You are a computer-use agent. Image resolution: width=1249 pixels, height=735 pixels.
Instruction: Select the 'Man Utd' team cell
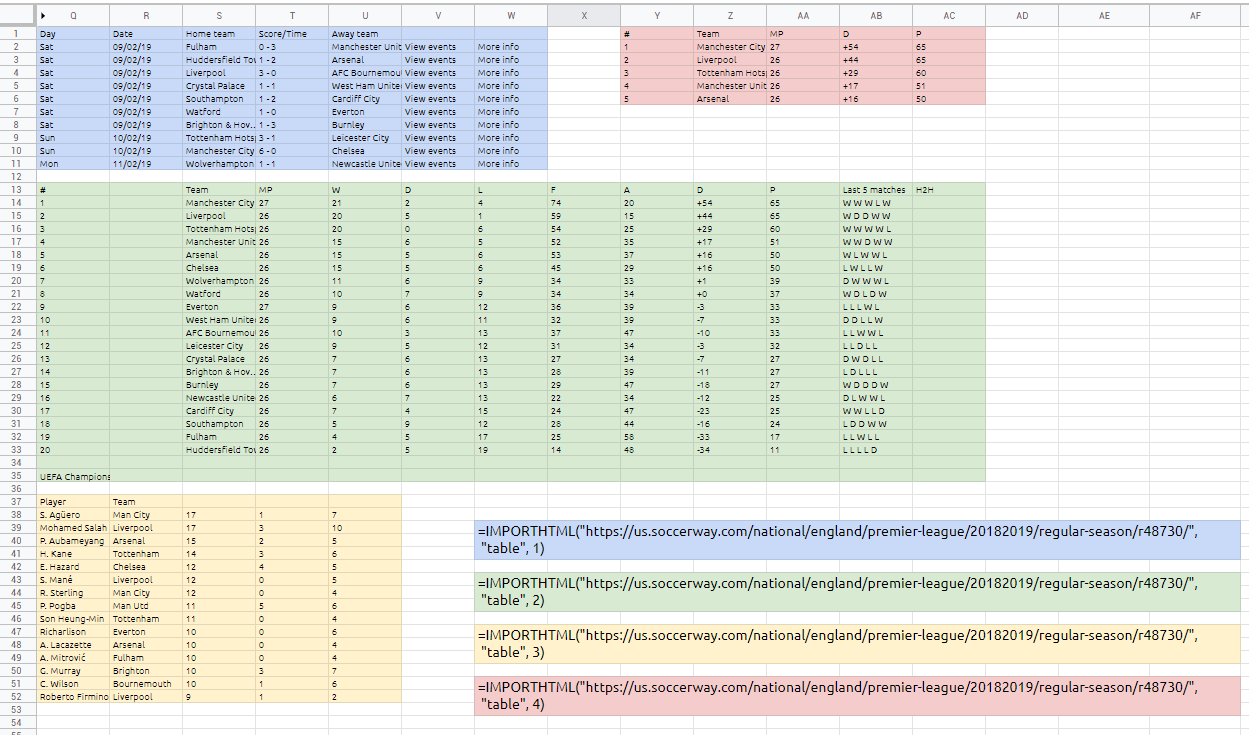click(146, 605)
